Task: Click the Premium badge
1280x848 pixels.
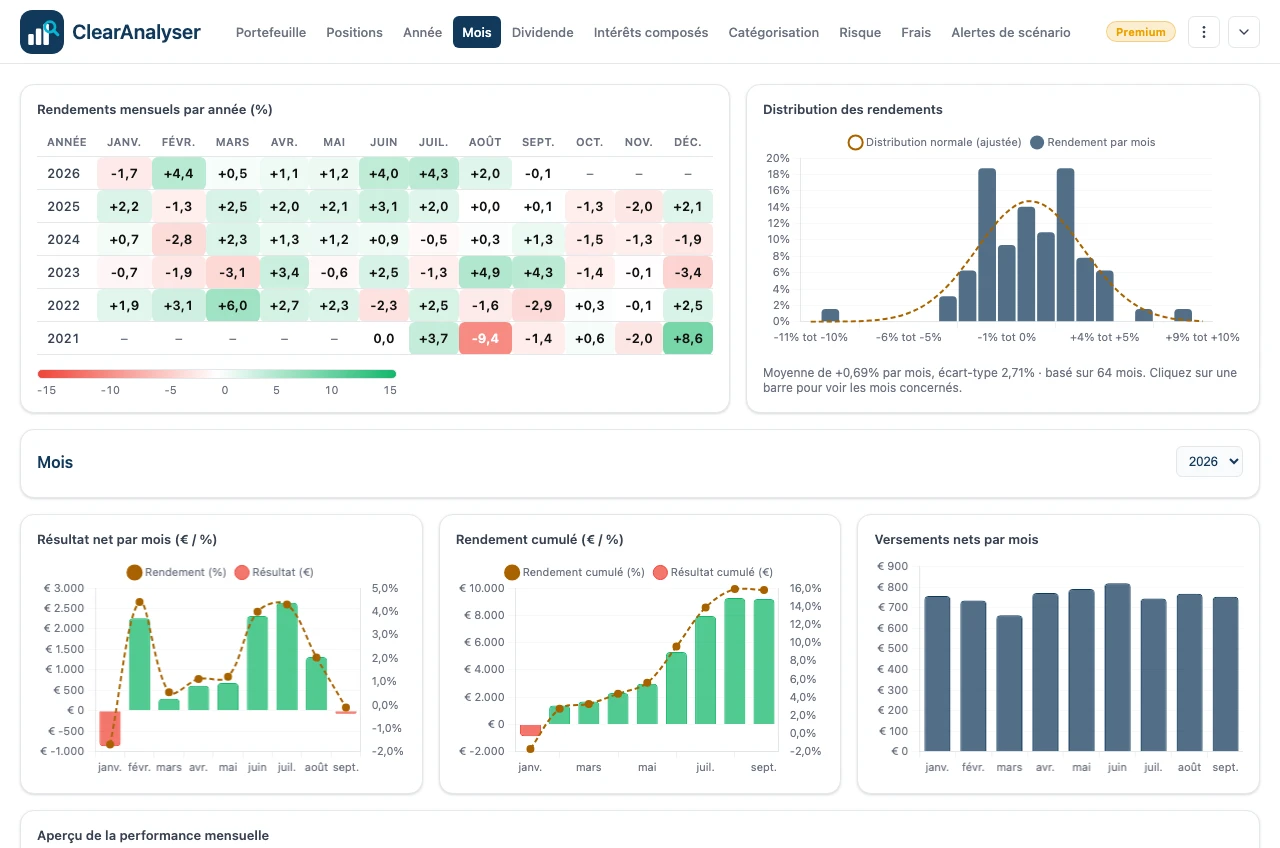Action: point(1141,32)
